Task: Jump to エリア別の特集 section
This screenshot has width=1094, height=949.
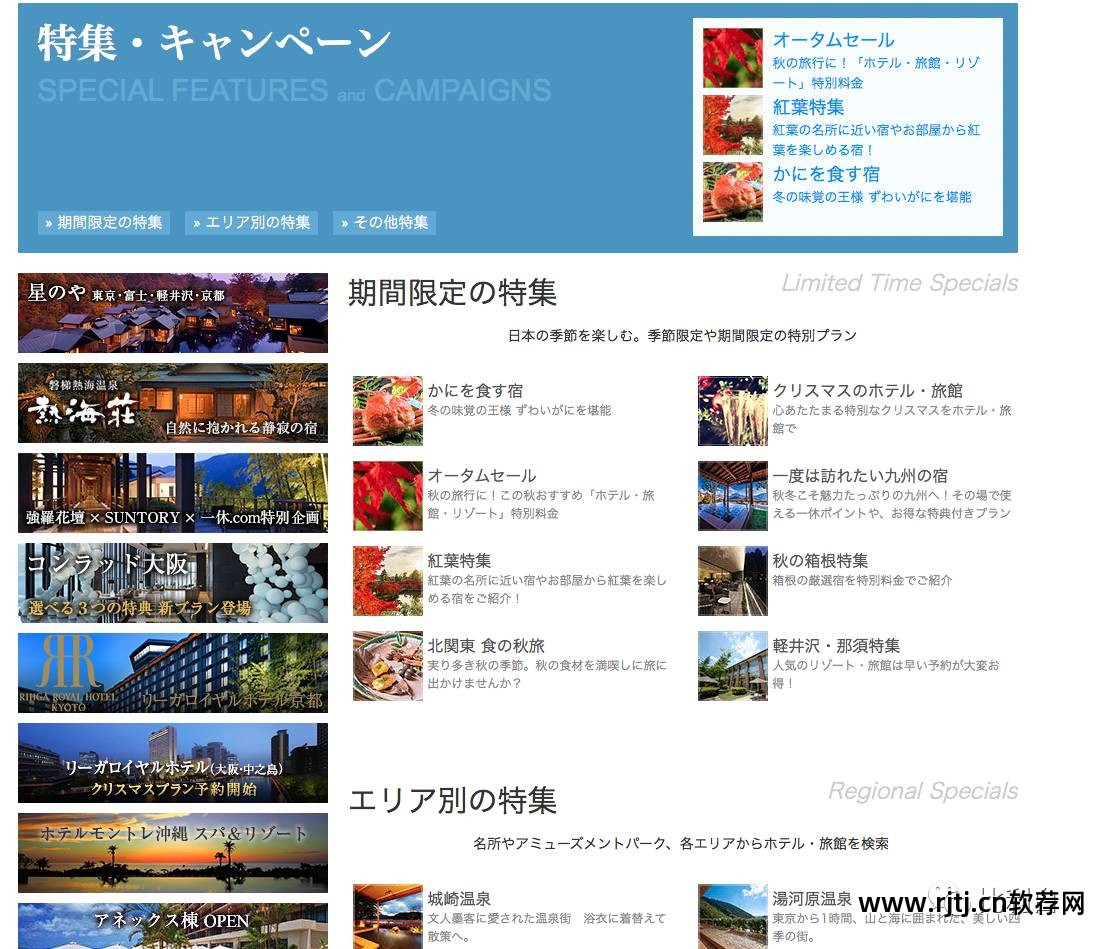Action: pyautogui.click(x=252, y=223)
